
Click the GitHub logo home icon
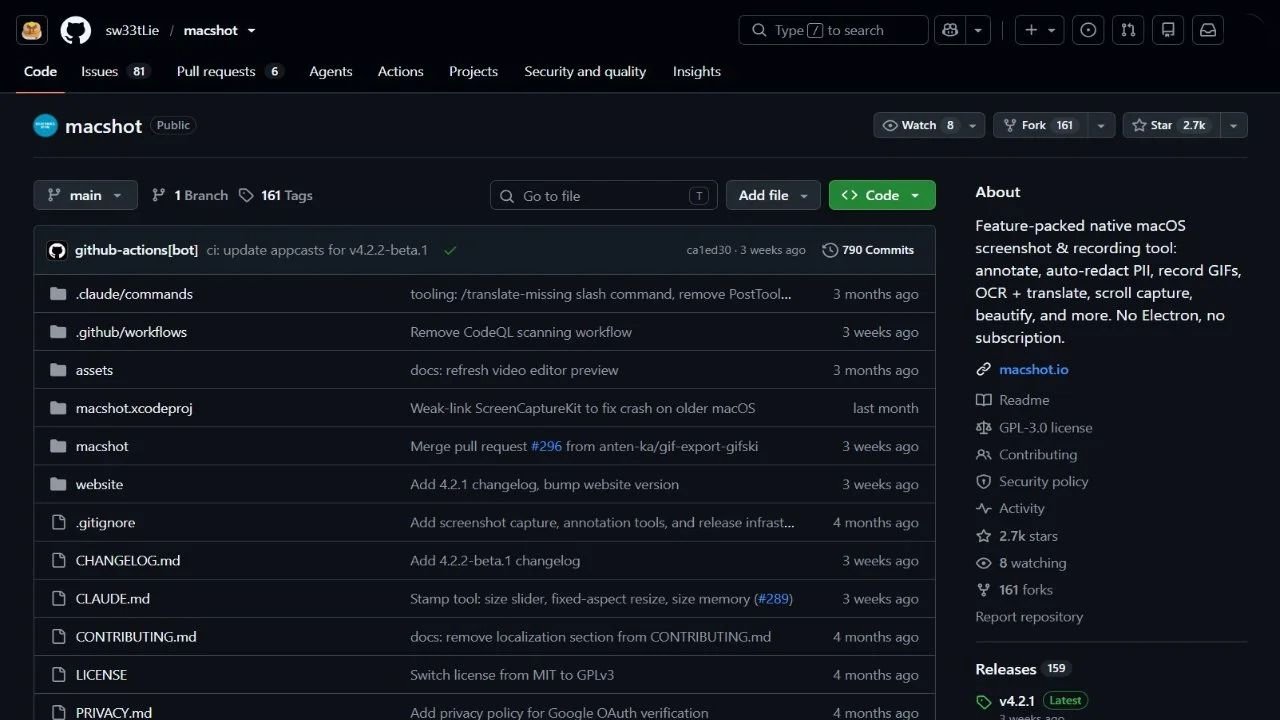click(75, 30)
